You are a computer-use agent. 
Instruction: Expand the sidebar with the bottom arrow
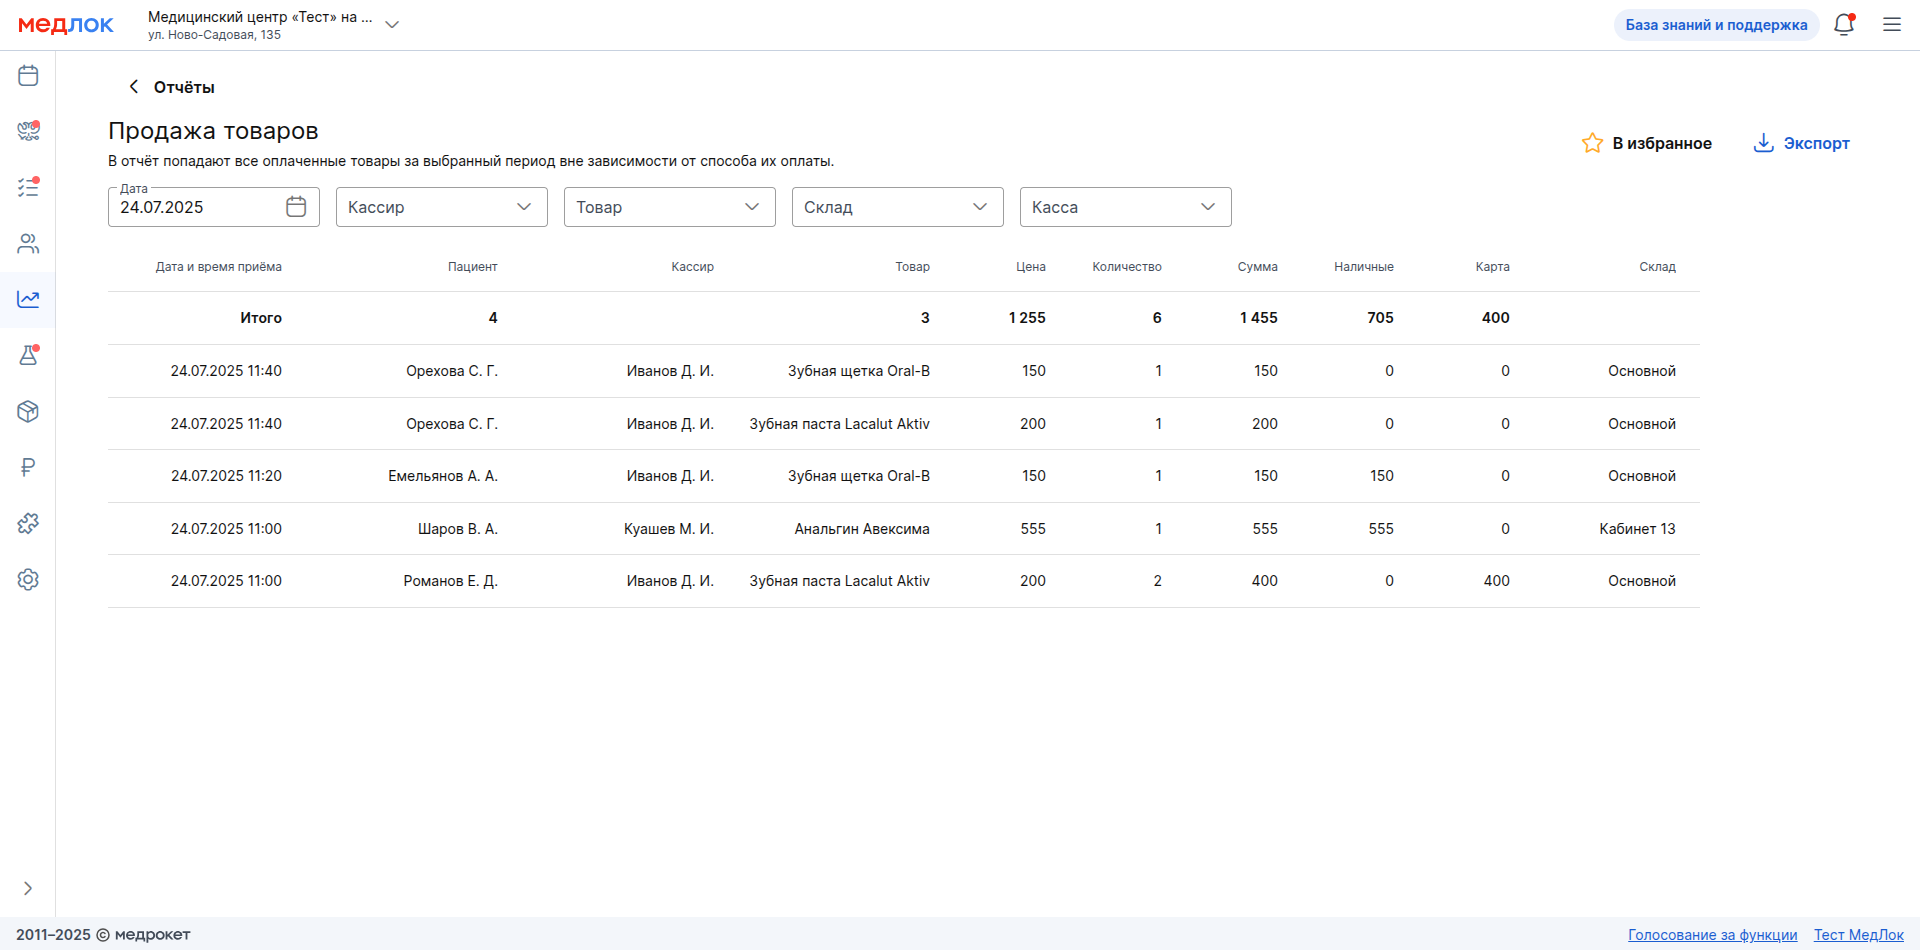[28, 888]
